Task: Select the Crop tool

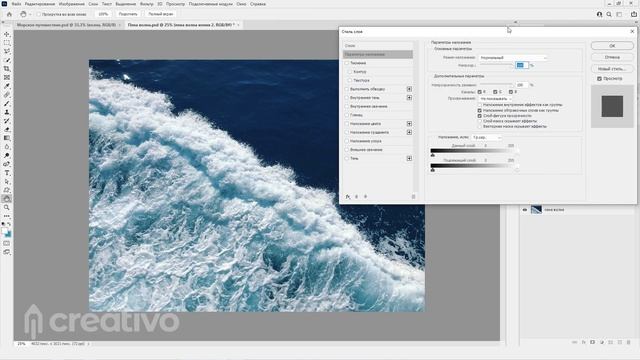Action: [x=7, y=69]
